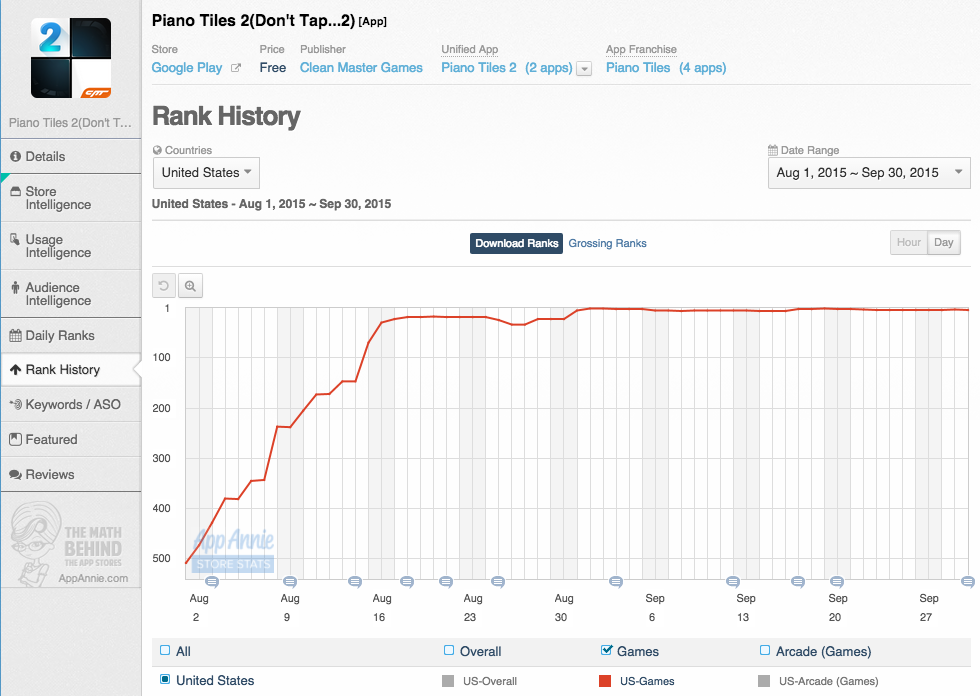Click the x-axis label Aug 23
The height and width of the screenshot is (696, 980).
click(472, 608)
